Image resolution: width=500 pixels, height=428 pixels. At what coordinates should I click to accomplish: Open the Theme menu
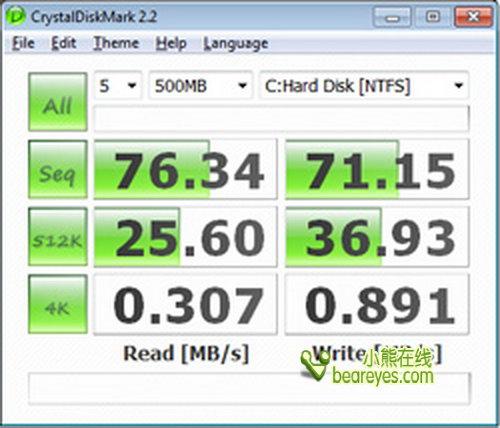(x=116, y=43)
